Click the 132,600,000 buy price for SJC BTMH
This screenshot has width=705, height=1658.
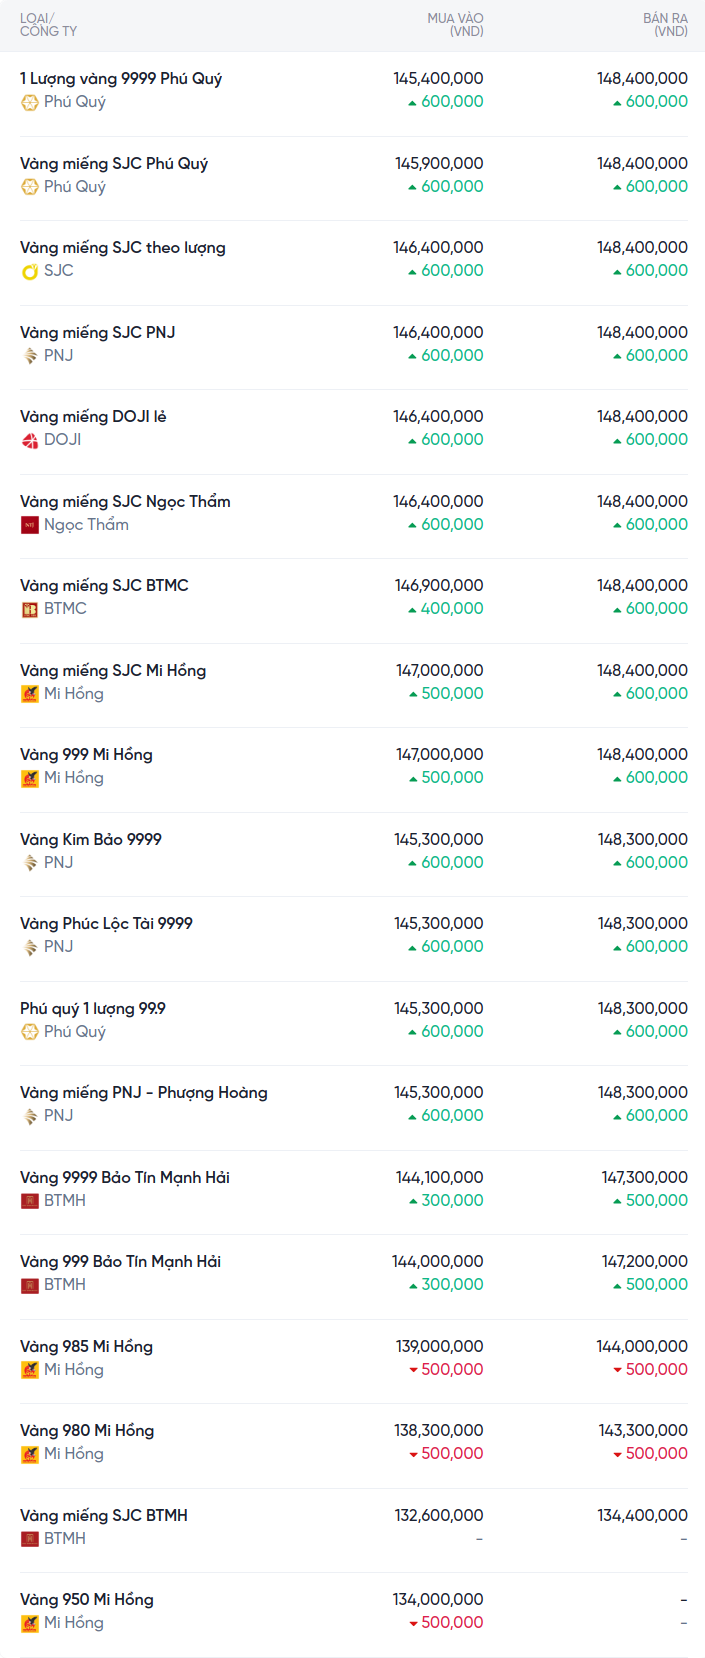[x=439, y=1516]
